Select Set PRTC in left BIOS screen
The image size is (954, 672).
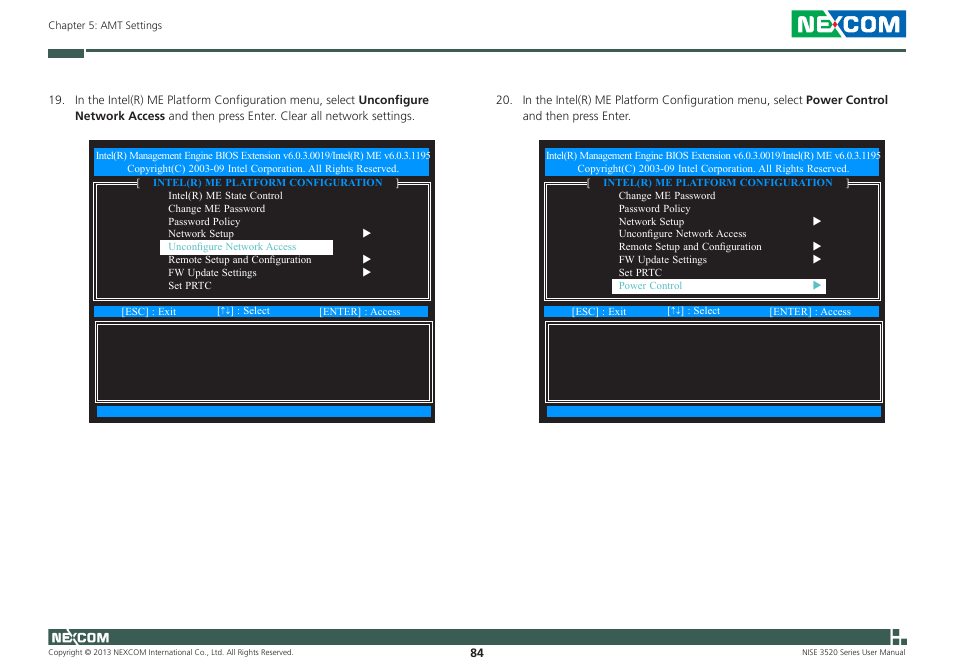tap(190, 285)
